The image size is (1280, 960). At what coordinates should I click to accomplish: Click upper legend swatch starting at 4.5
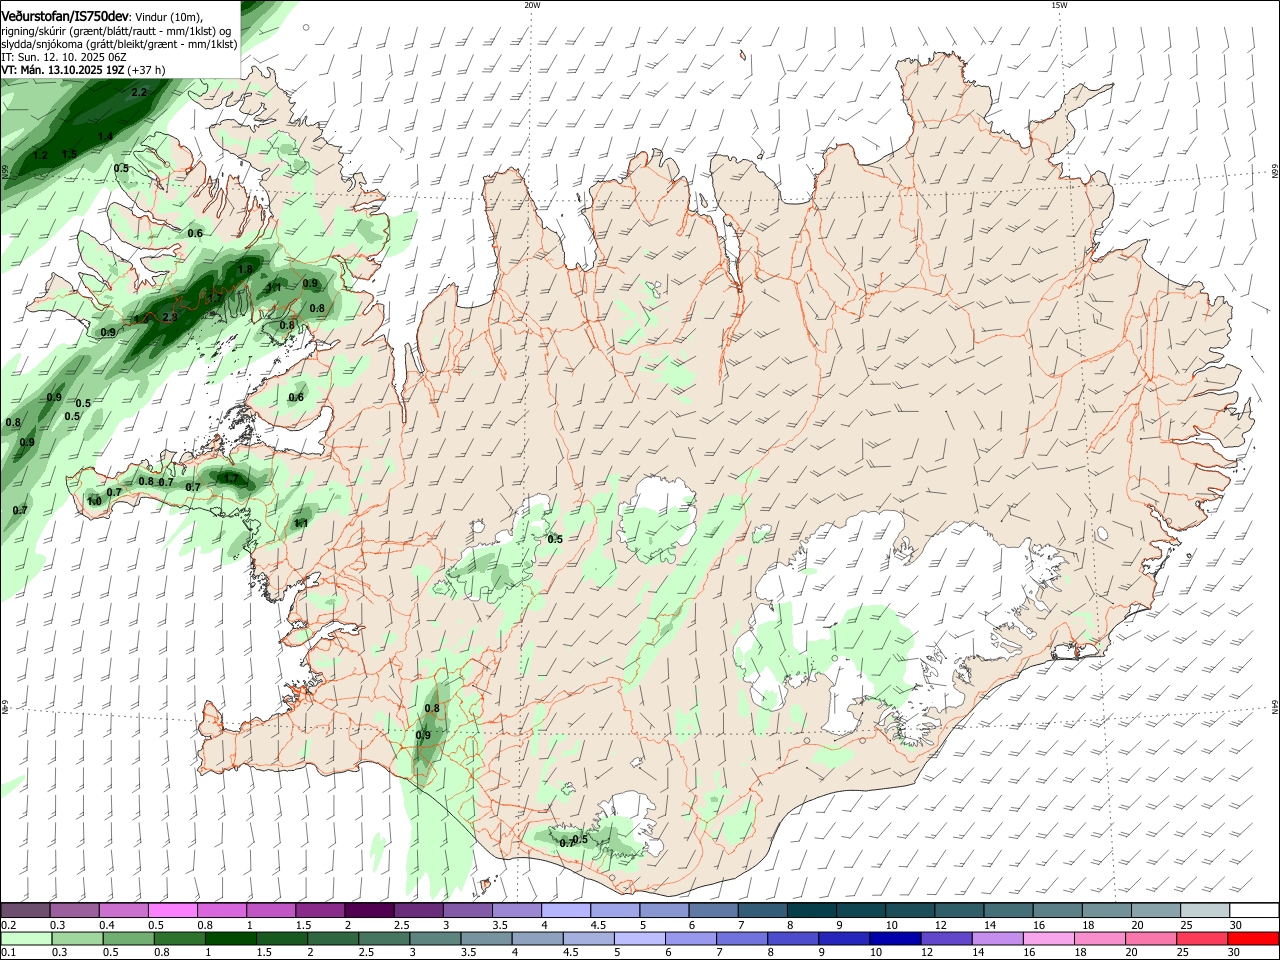coord(615,910)
